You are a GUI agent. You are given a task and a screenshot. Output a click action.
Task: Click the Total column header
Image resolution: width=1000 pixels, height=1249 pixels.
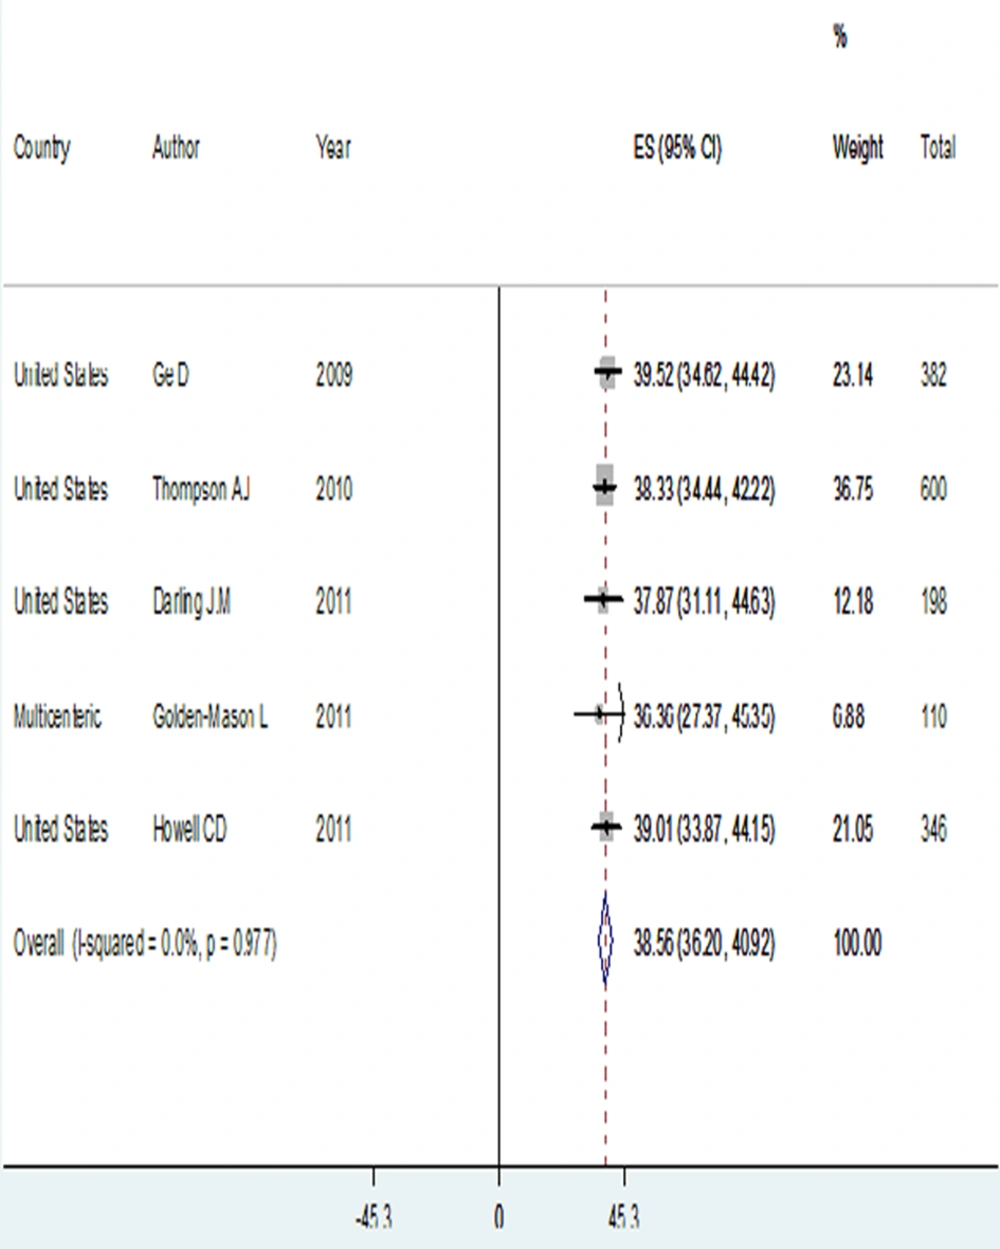point(938,148)
